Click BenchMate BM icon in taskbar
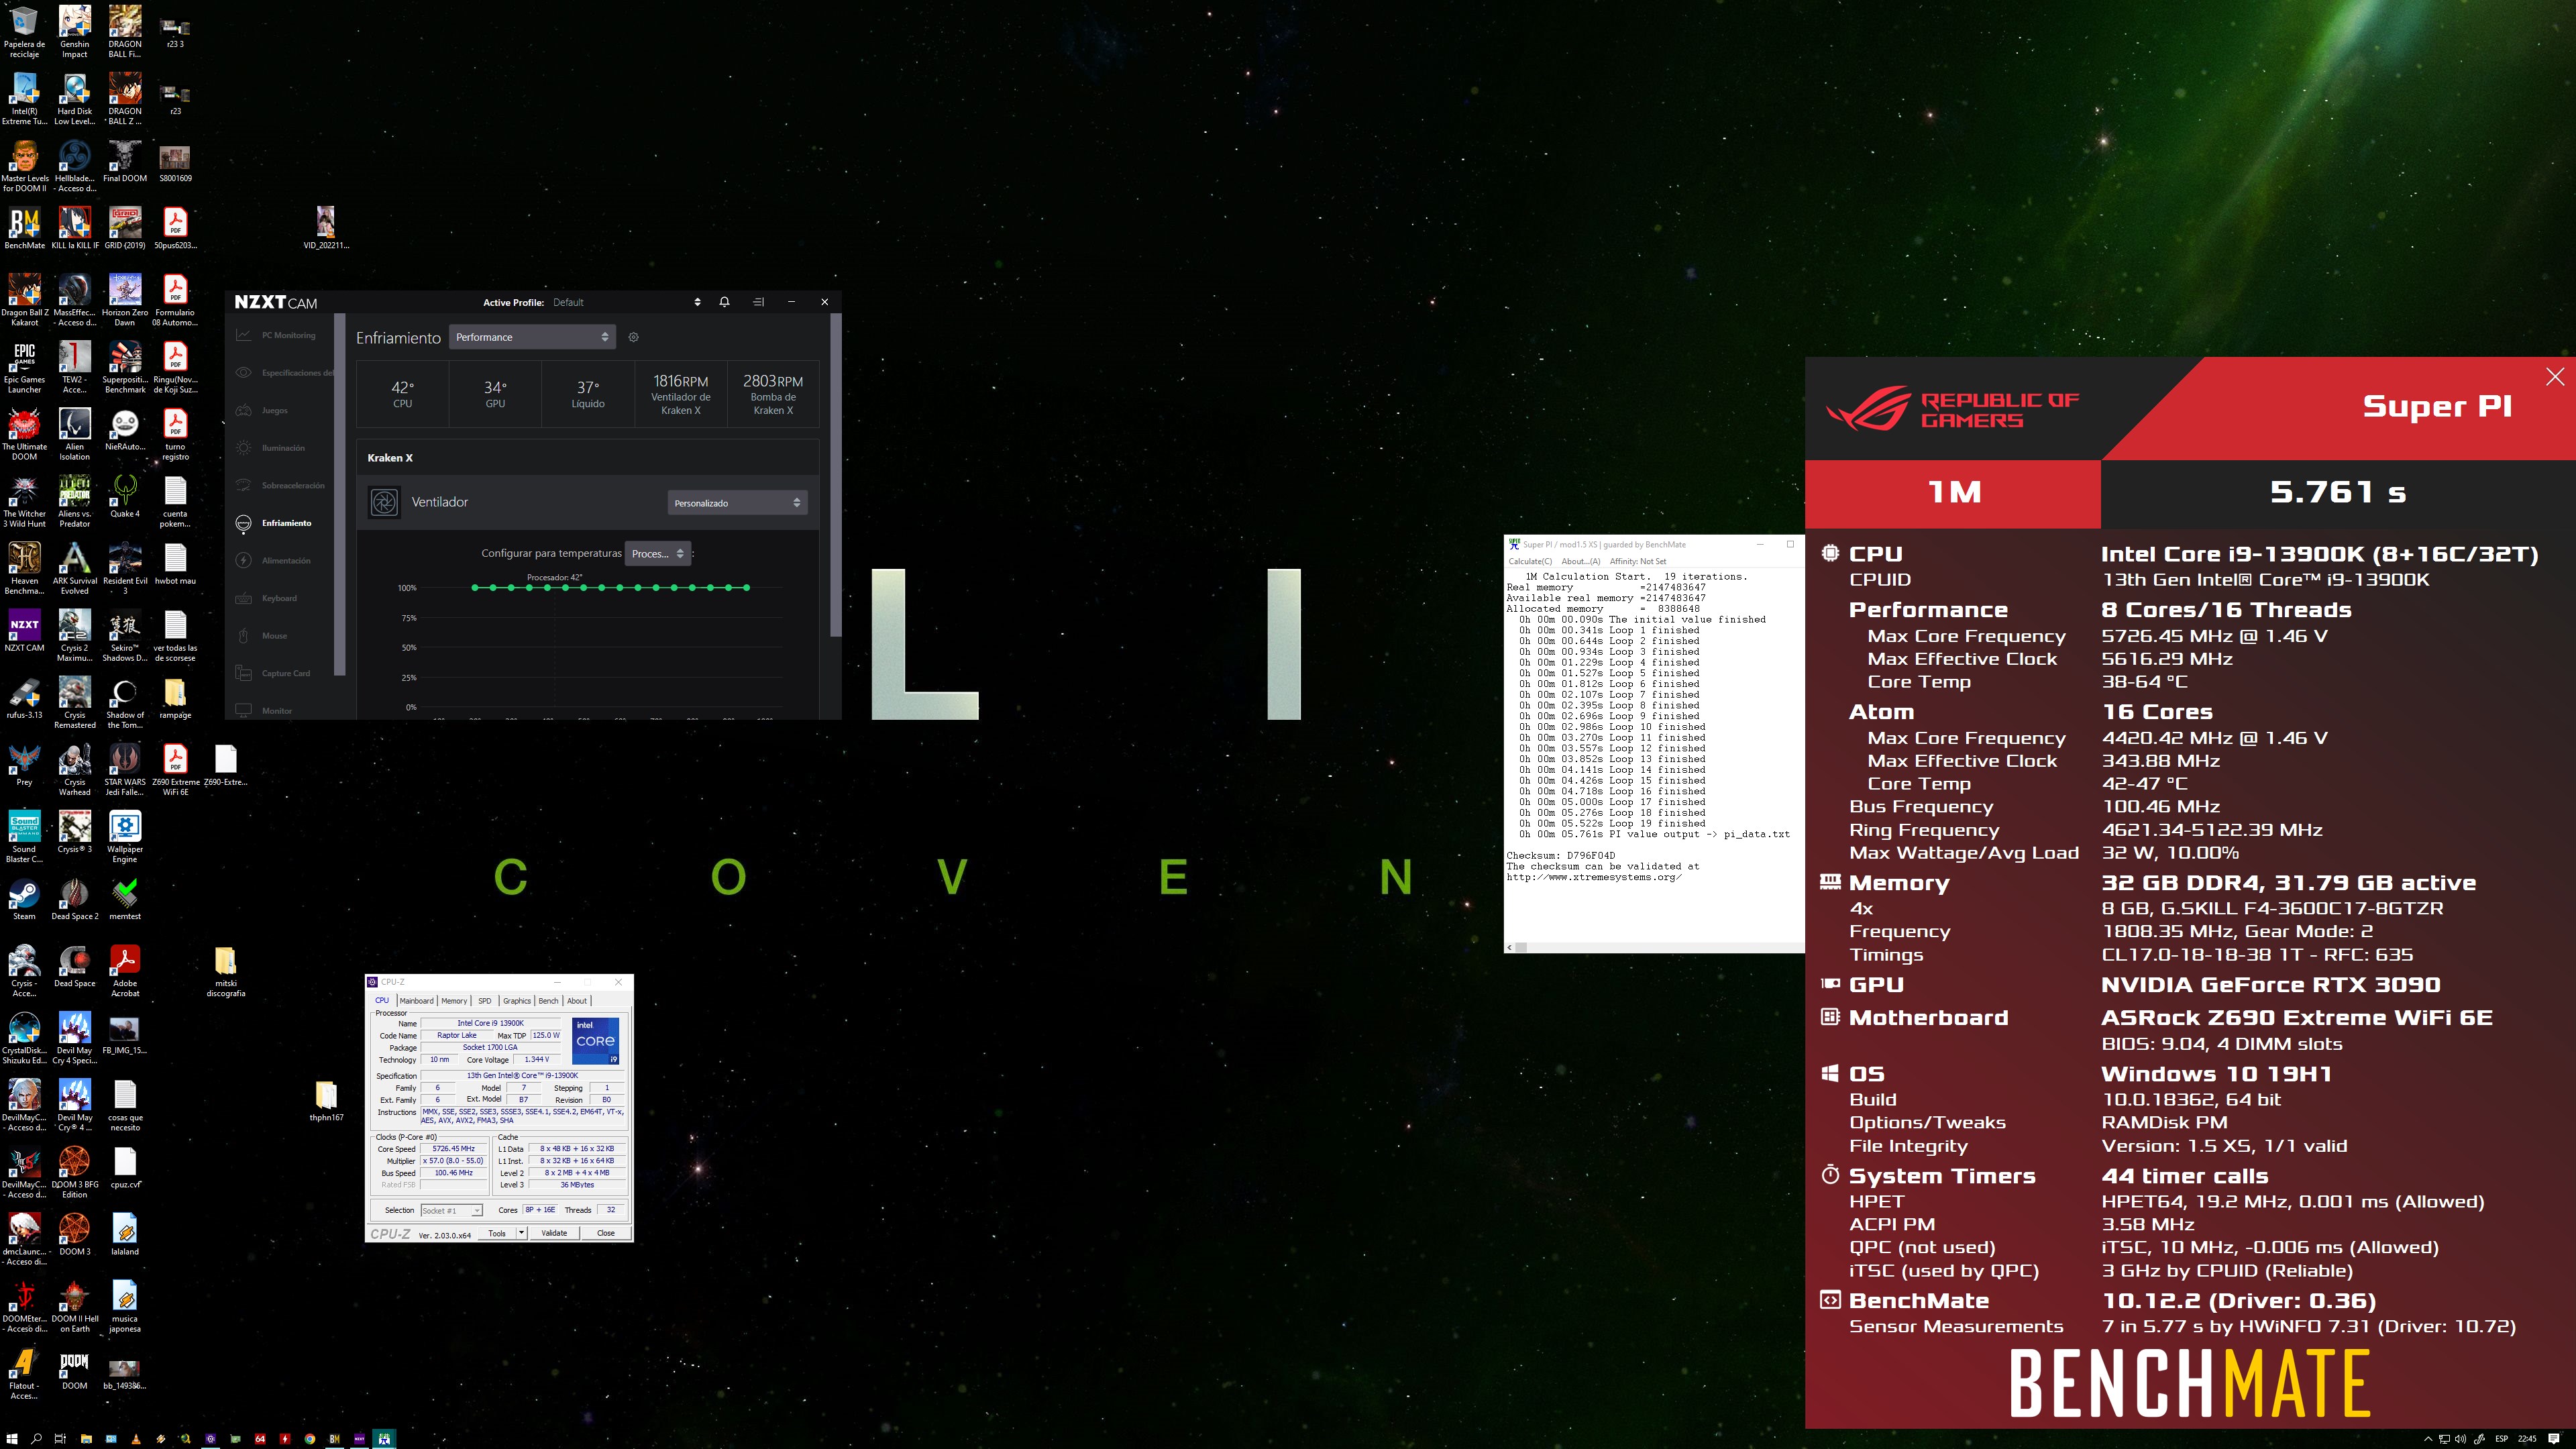Screen dimensions: 2576x1449 tap(335, 1439)
